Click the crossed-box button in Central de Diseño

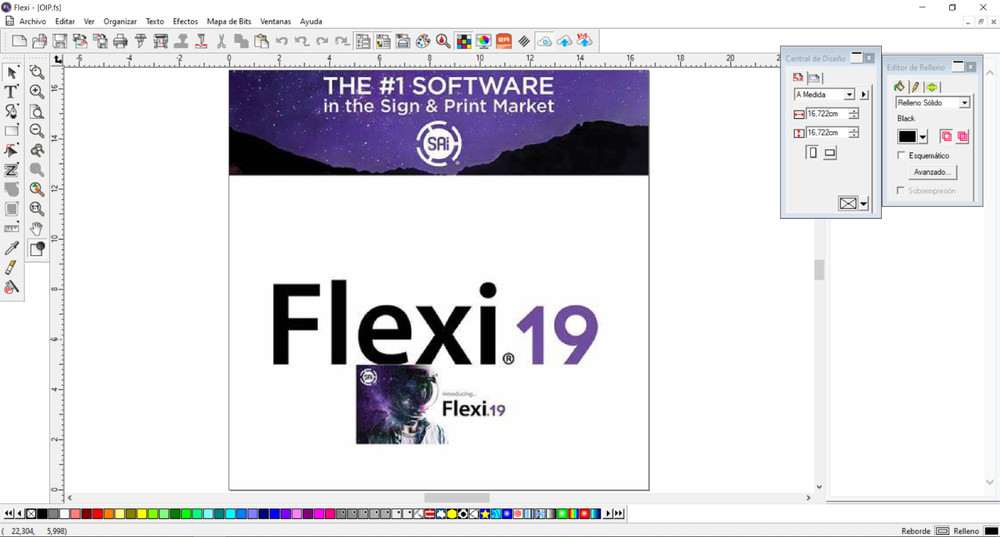(848, 204)
